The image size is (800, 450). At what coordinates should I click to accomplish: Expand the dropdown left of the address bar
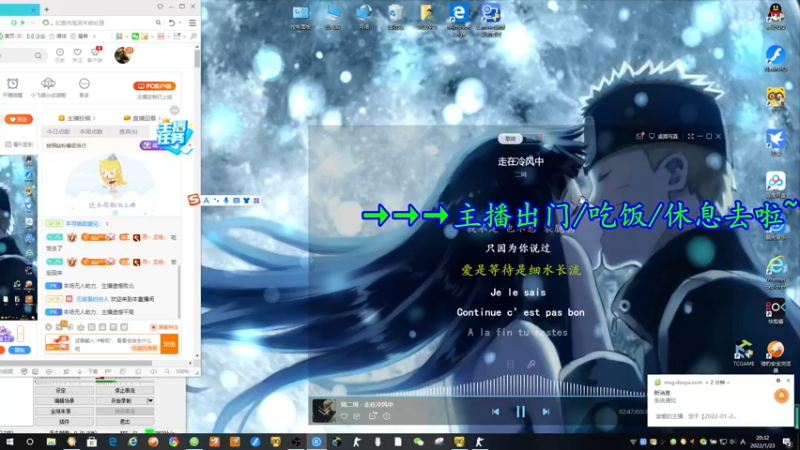(x=33, y=23)
